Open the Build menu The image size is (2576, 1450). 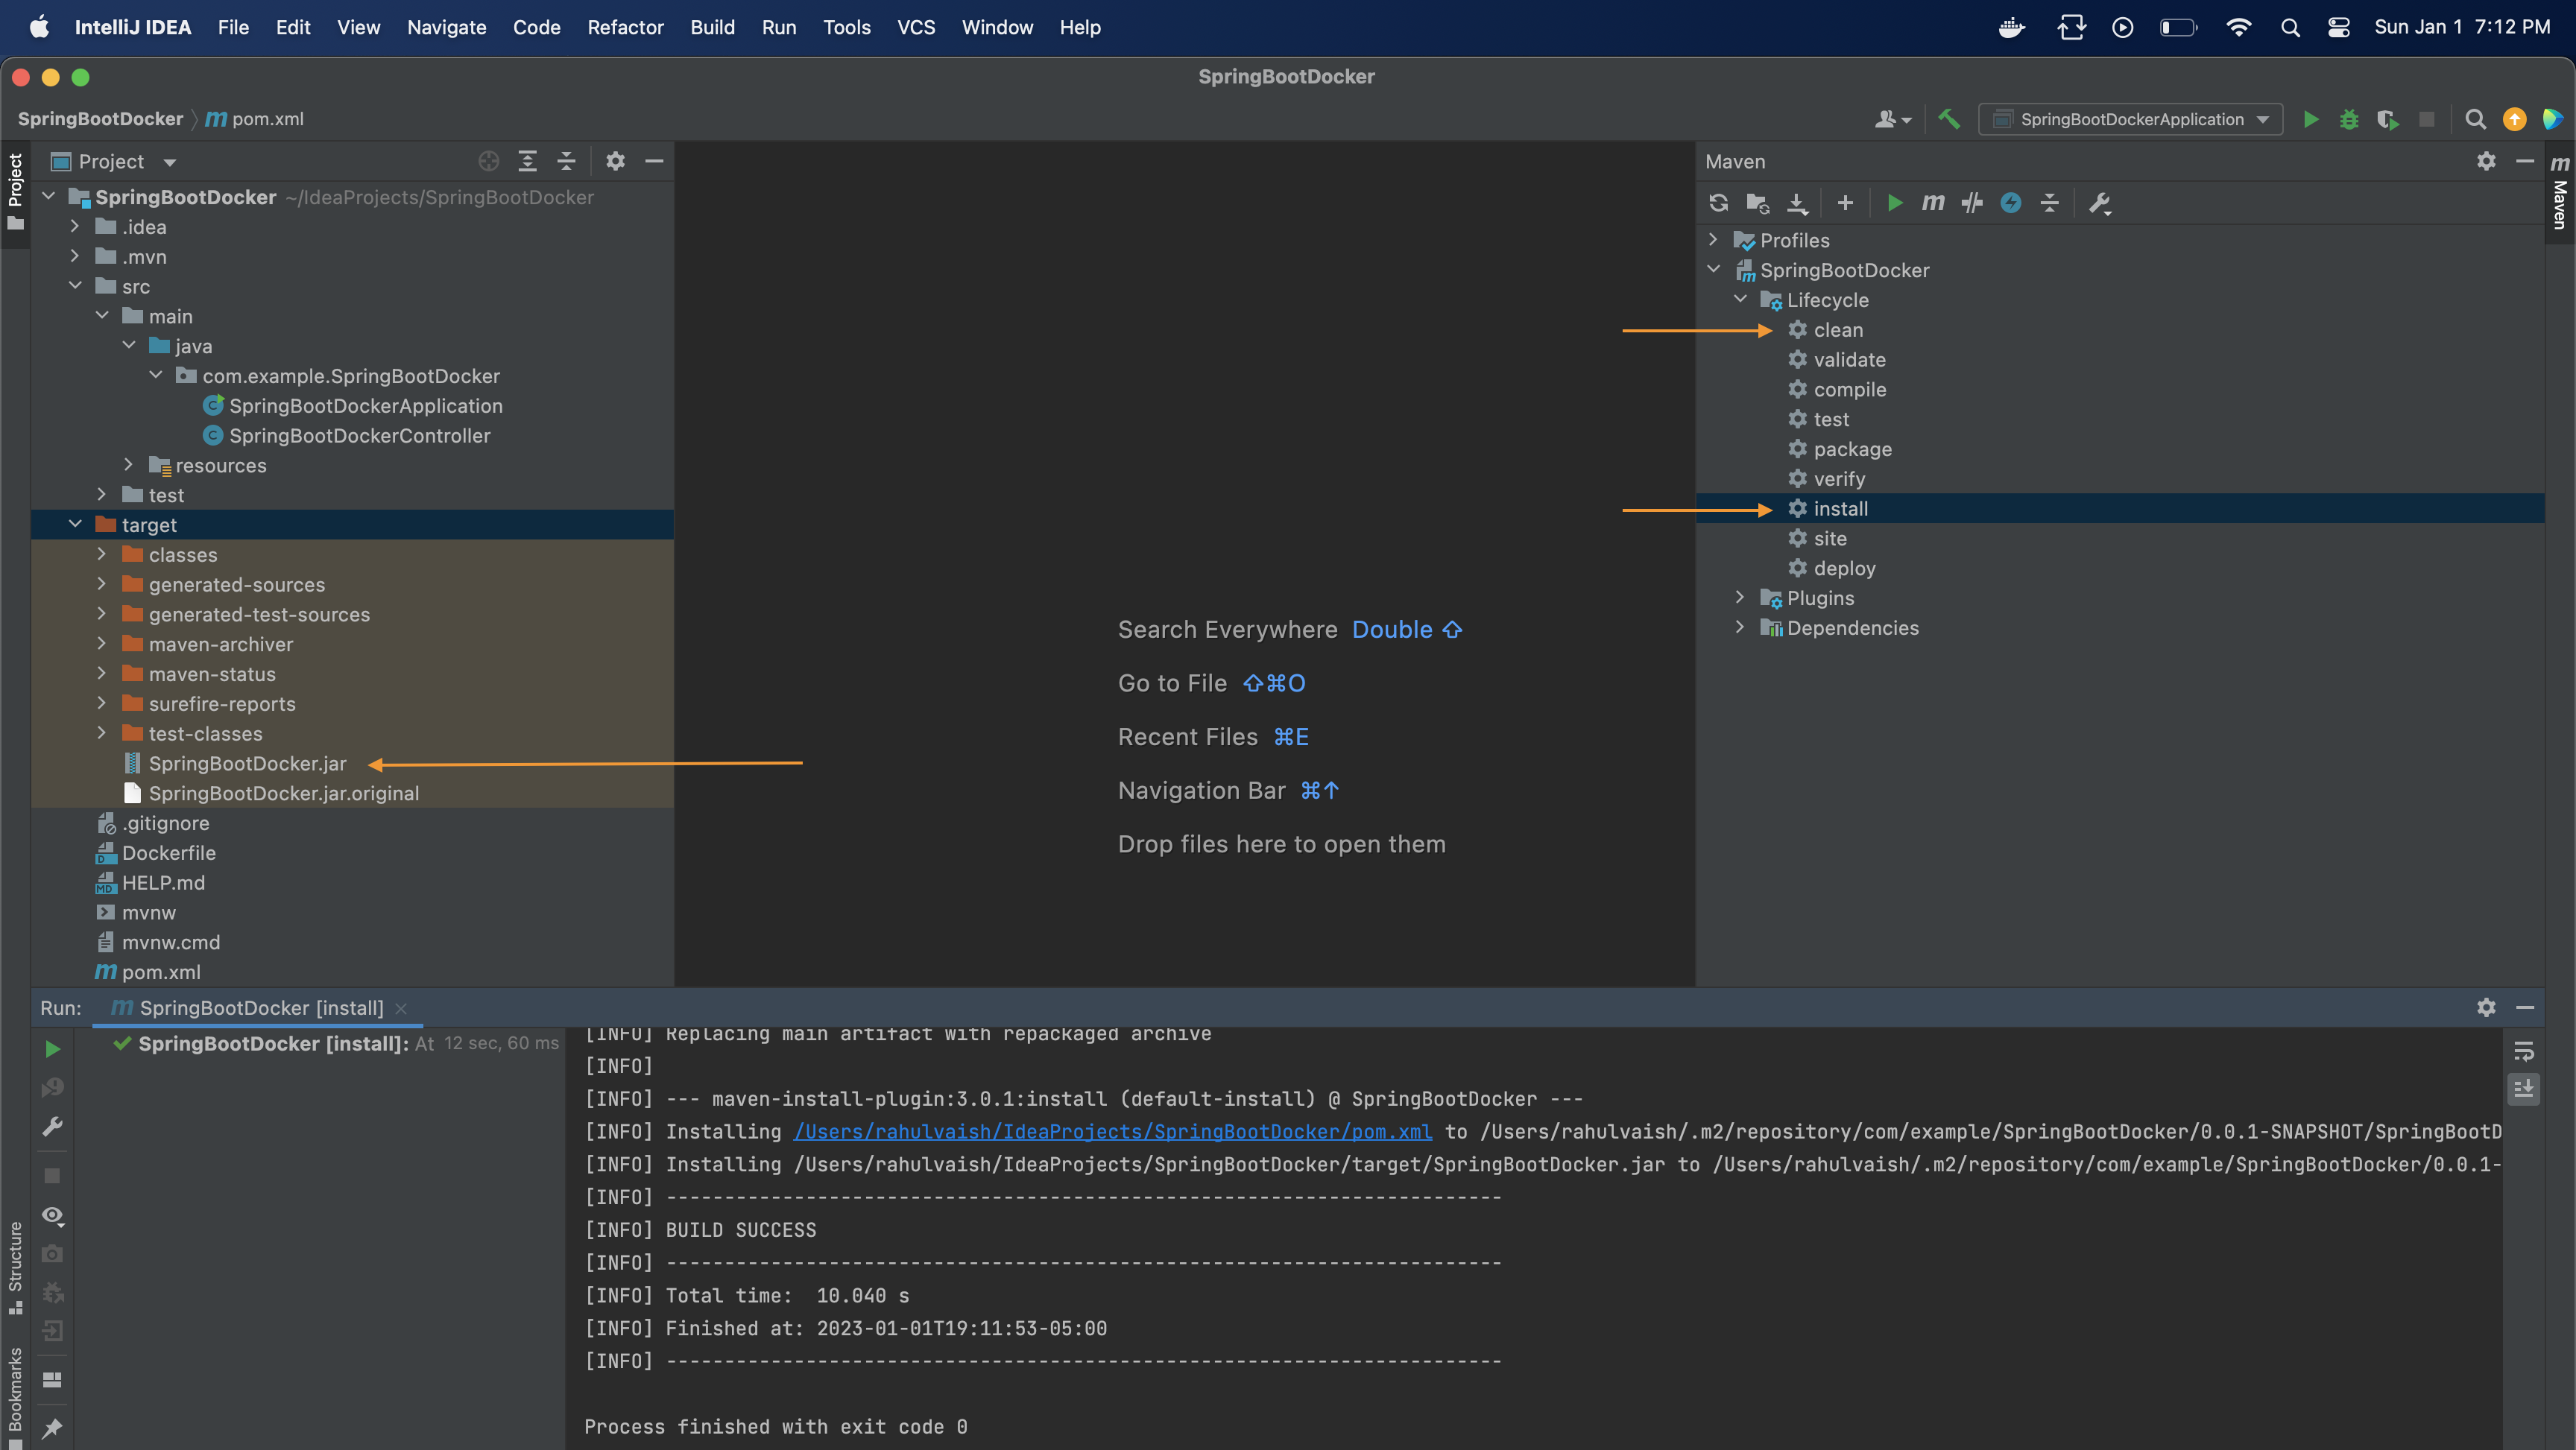(x=712, y=27)
